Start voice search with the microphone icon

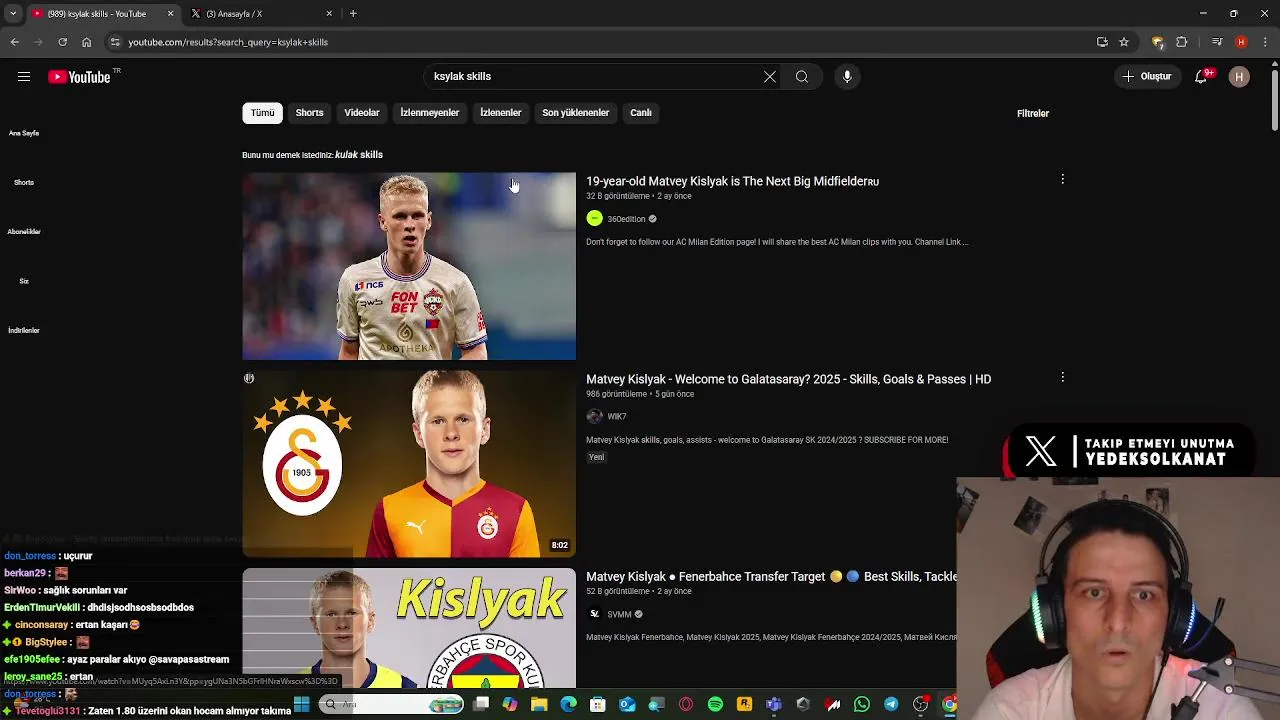click(847, 77)
